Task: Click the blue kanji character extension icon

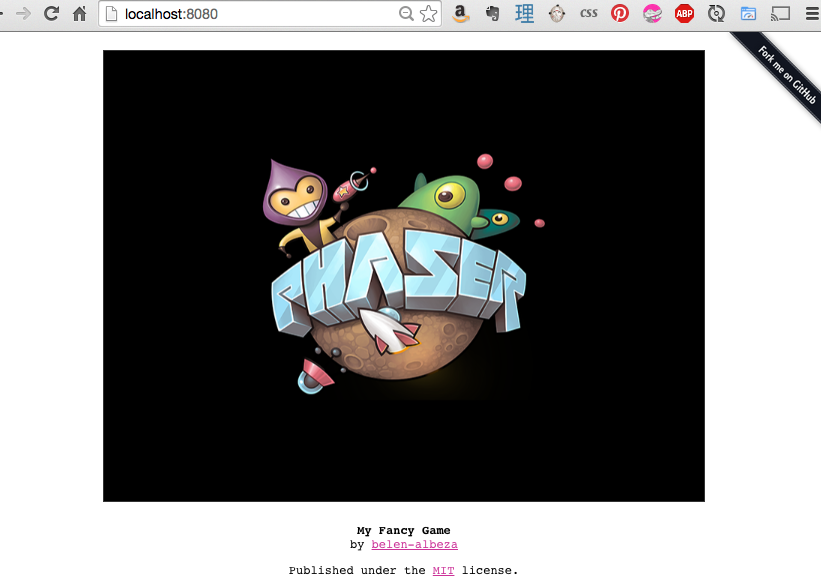Action: pyautogui.click(x=524, y=14)
